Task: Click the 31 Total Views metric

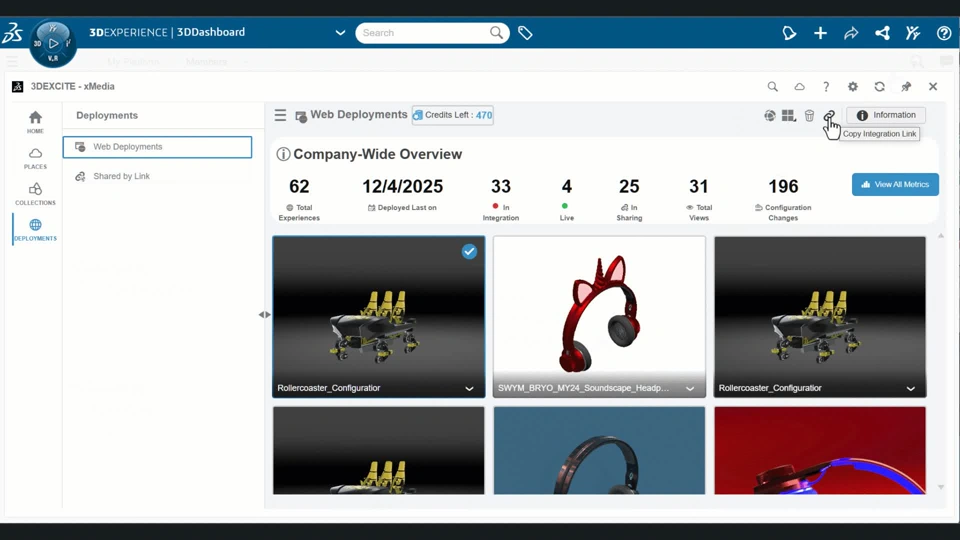Action: tap(699, 199)
